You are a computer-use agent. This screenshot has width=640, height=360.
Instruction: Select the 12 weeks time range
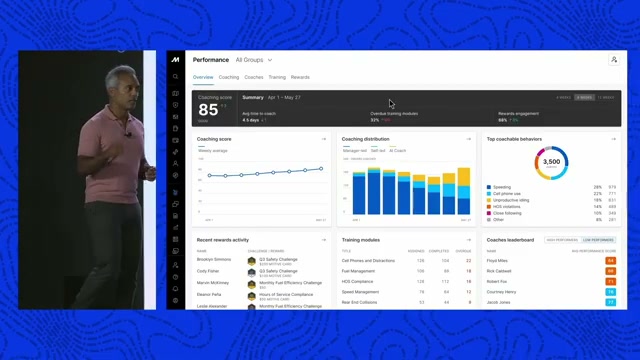(606, 98)
